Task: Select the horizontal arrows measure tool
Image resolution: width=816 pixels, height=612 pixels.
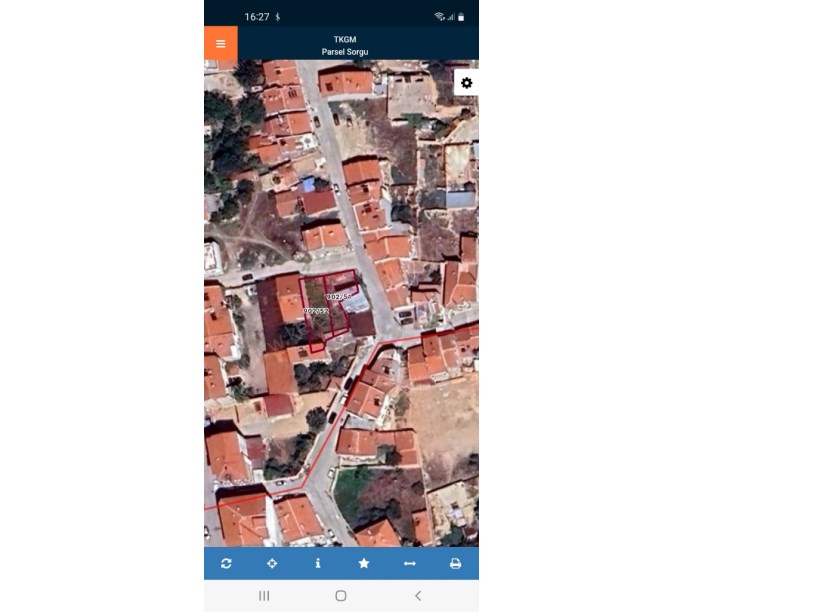Action: (409, 564)
